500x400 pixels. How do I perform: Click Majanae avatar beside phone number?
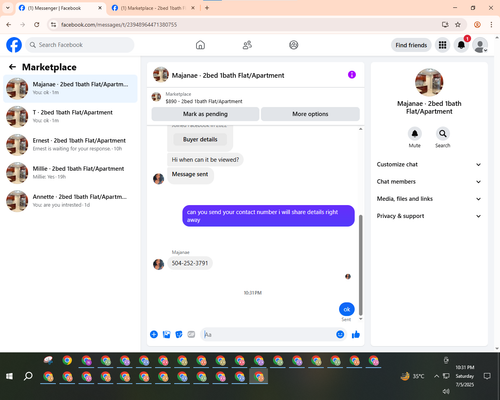pyautogui.click(x=158, y=264)
